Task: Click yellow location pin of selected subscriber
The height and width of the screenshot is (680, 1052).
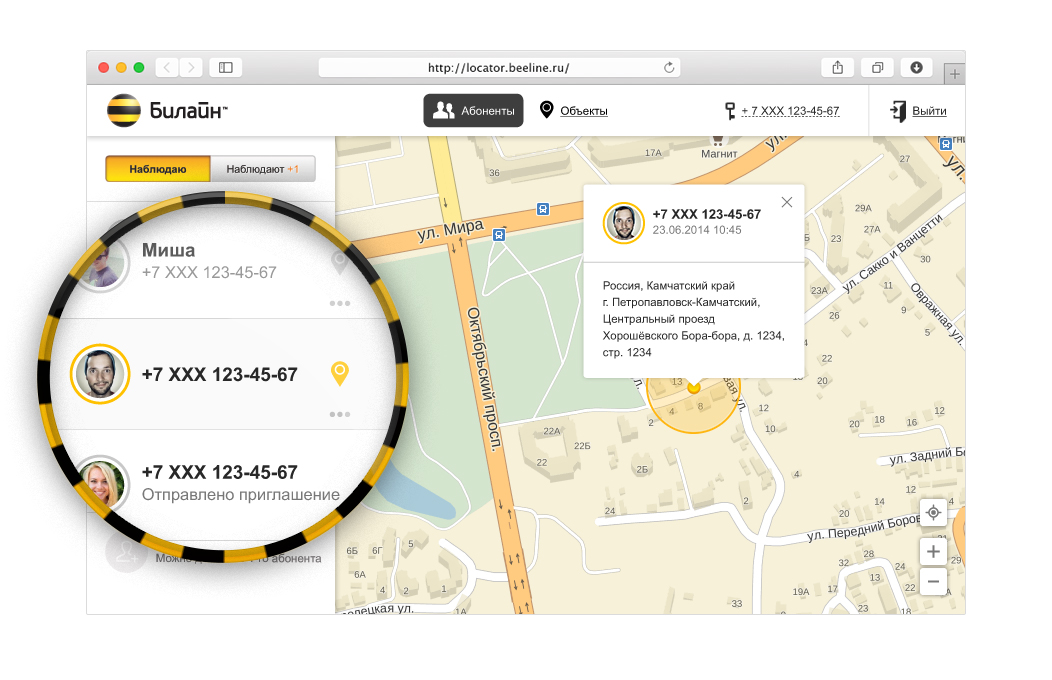Action: [x=340, y=374]
